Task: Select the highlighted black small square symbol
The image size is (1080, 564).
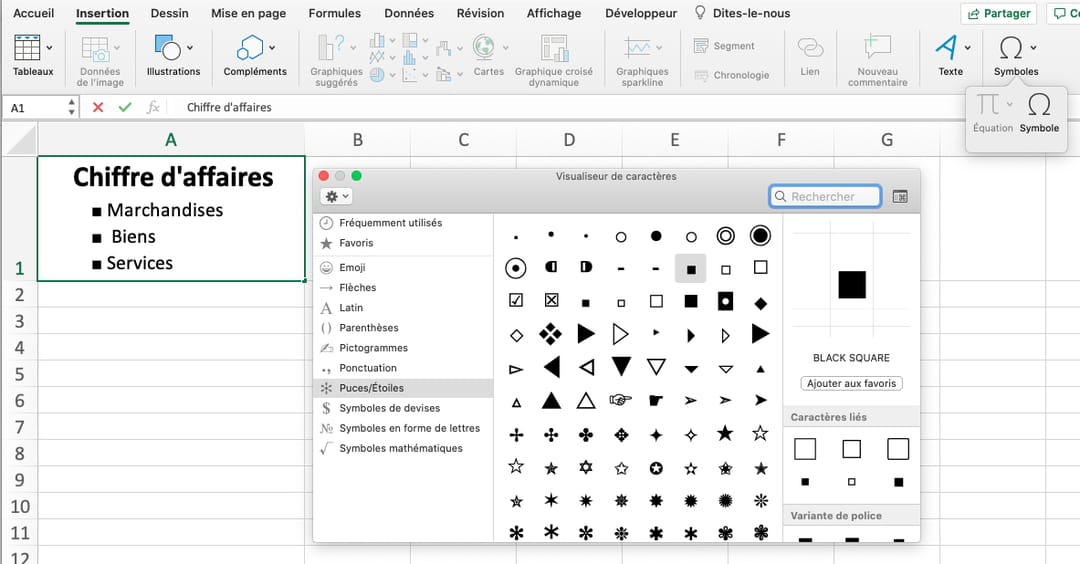Action: [691, 269]
